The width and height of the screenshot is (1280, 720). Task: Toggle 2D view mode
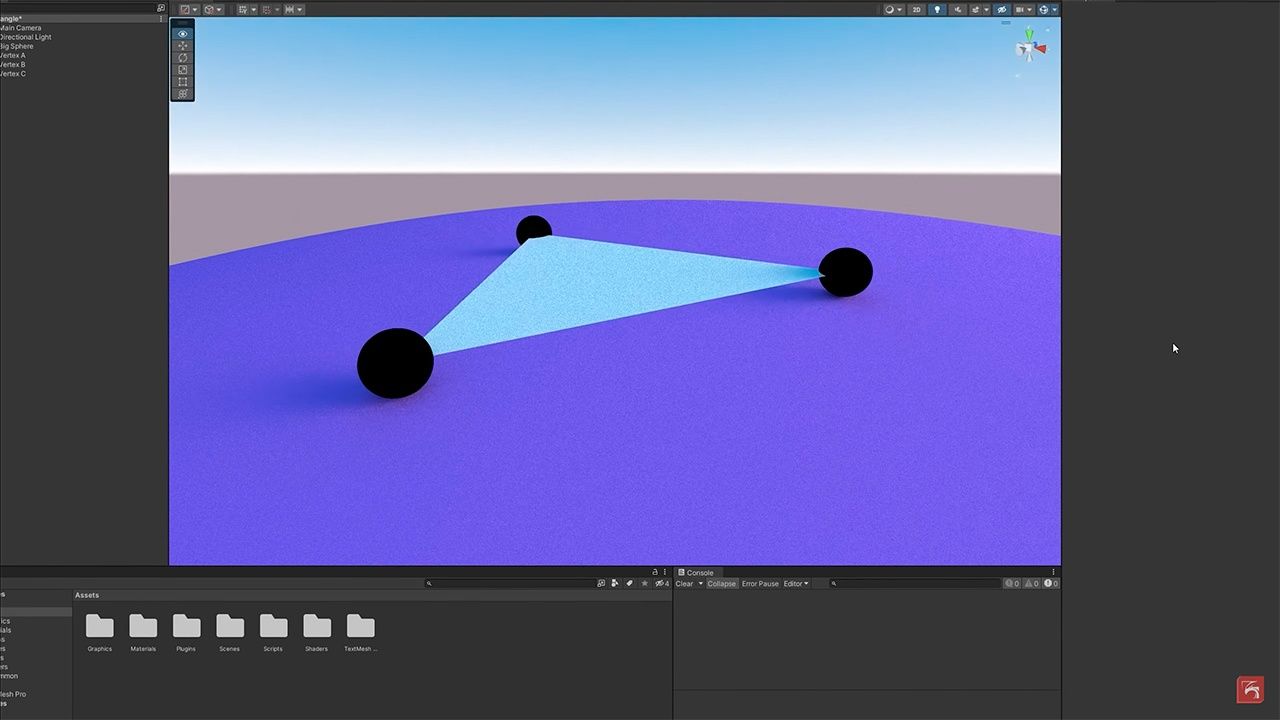click(x=916, y=10)
